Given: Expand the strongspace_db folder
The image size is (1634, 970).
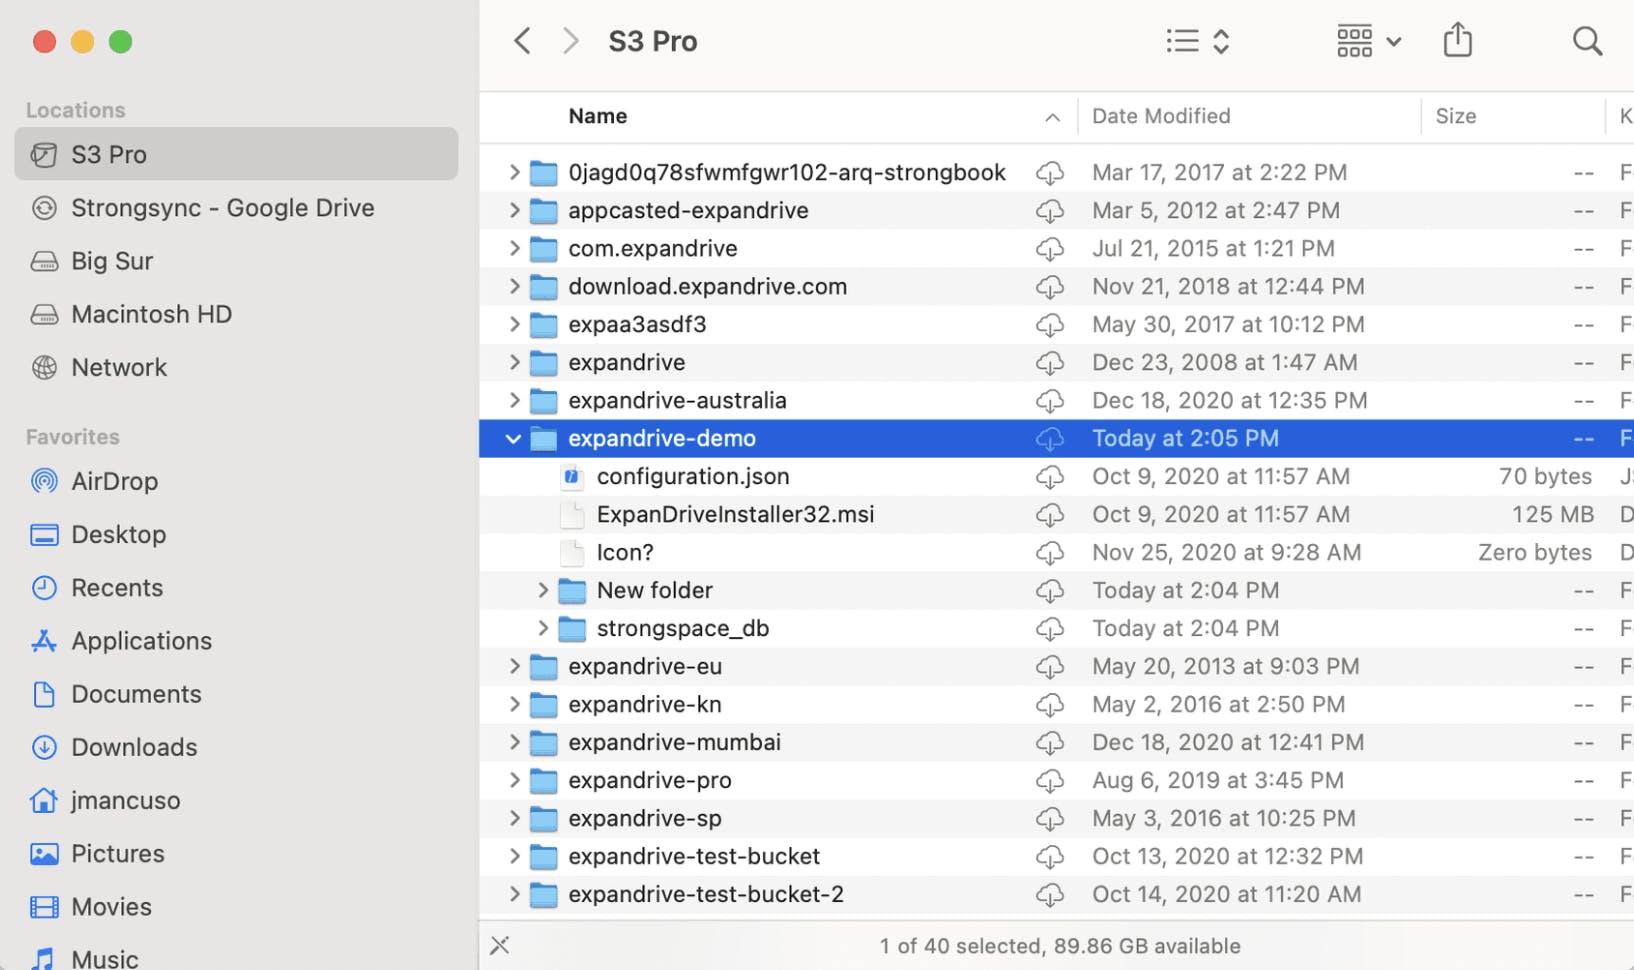Looking at the screenshot, I should click(543, 628).
